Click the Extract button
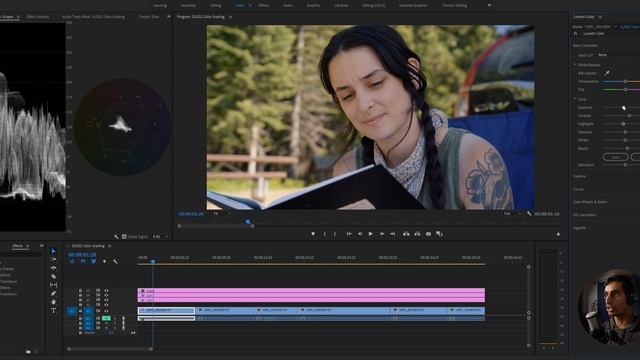Screen dimensions: 640x360 [417, 234]
